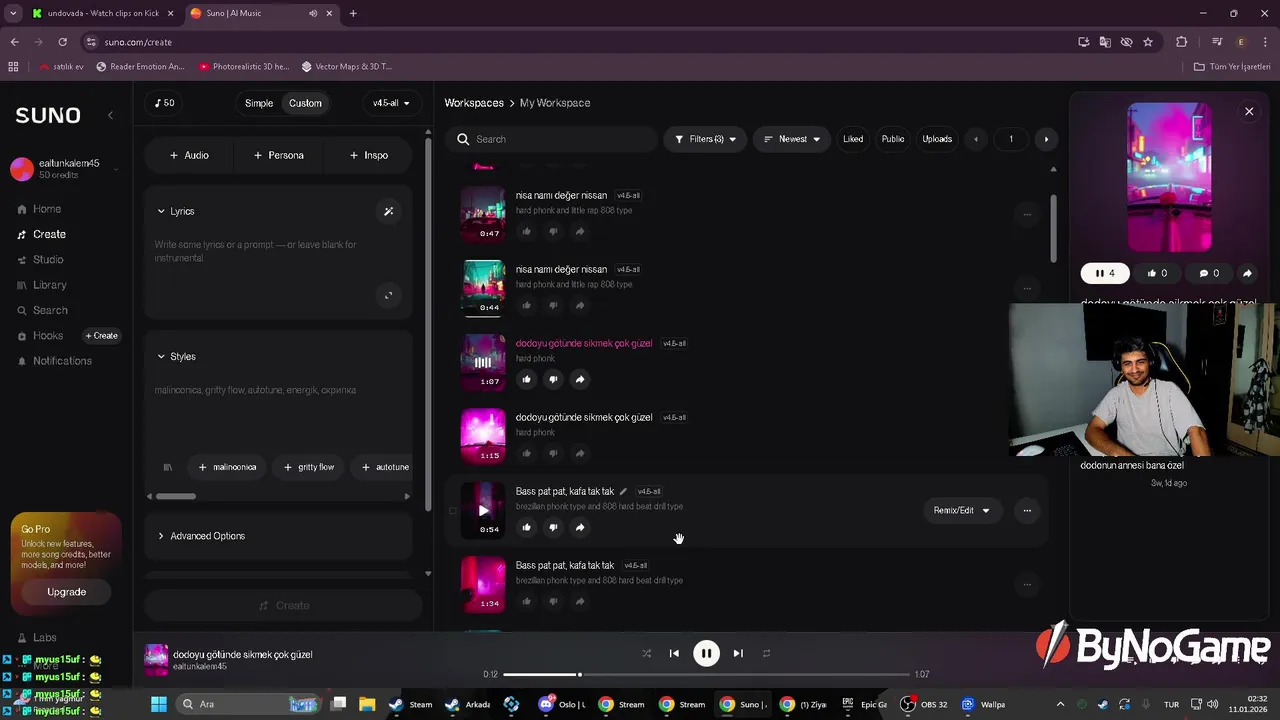Open Studio in the sidebar

41,259
